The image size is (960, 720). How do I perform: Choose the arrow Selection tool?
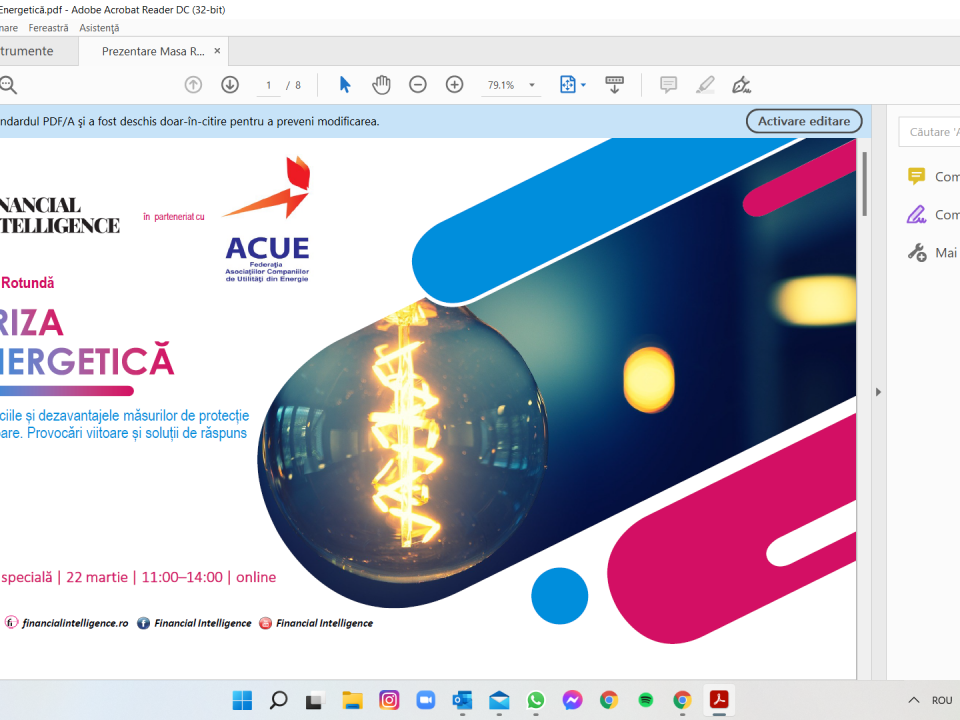(x=345, y=85)
